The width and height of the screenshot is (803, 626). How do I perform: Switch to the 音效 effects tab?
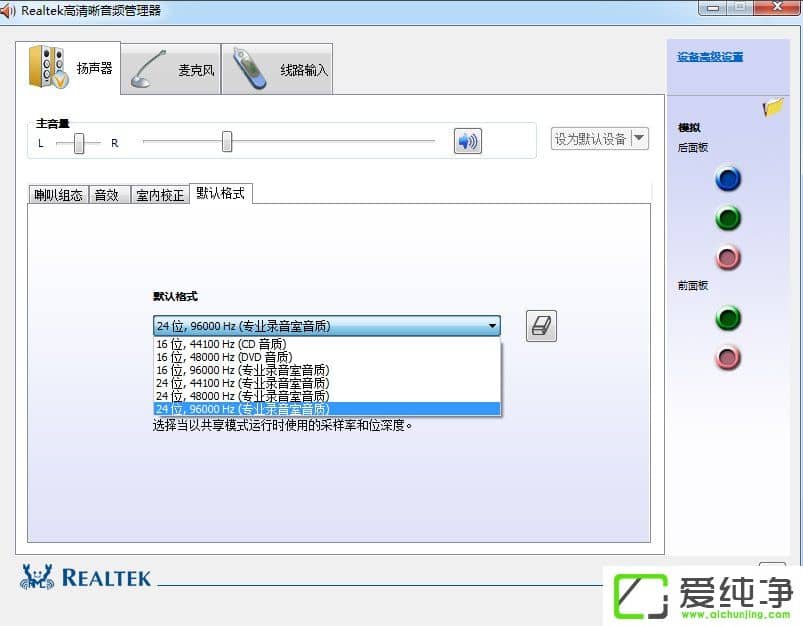point(107,194)
